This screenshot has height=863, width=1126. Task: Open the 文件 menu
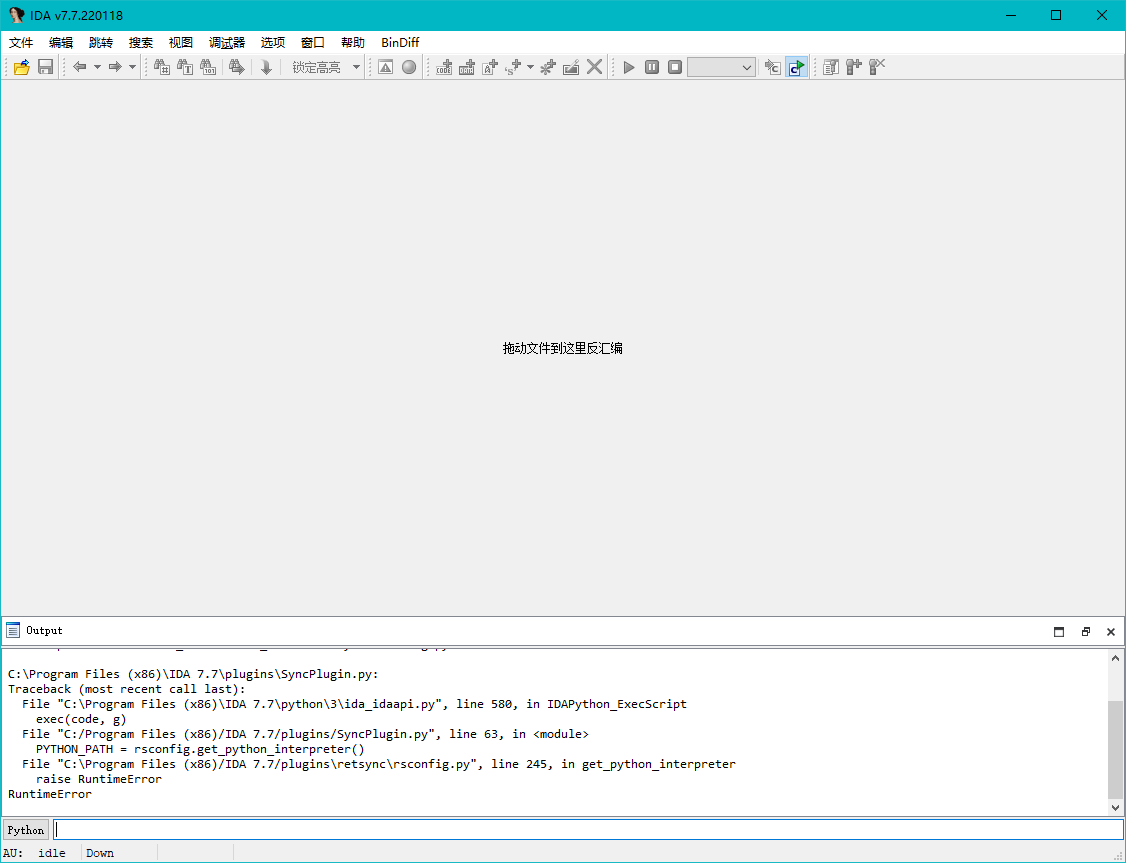point(21,42)
